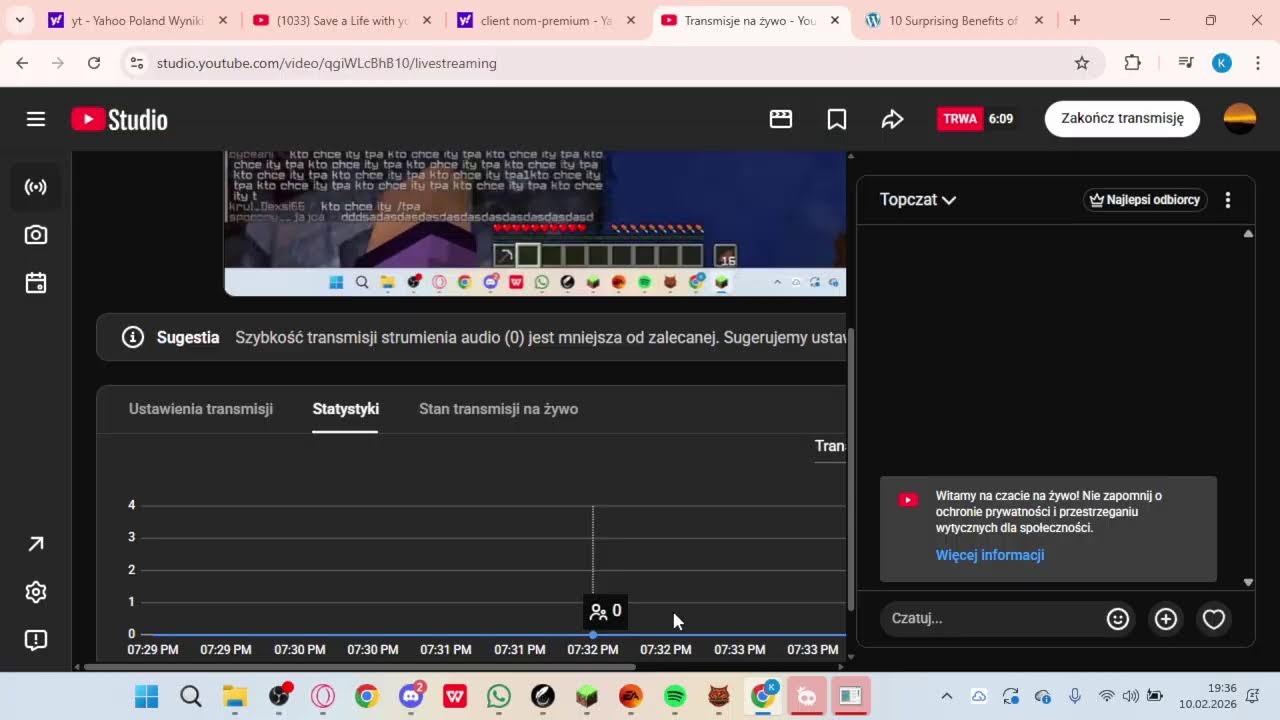Screen dimensions: 1280x720
Task: Switch to Ustawienia transmisji tab
Action: [x=201, y=409]
